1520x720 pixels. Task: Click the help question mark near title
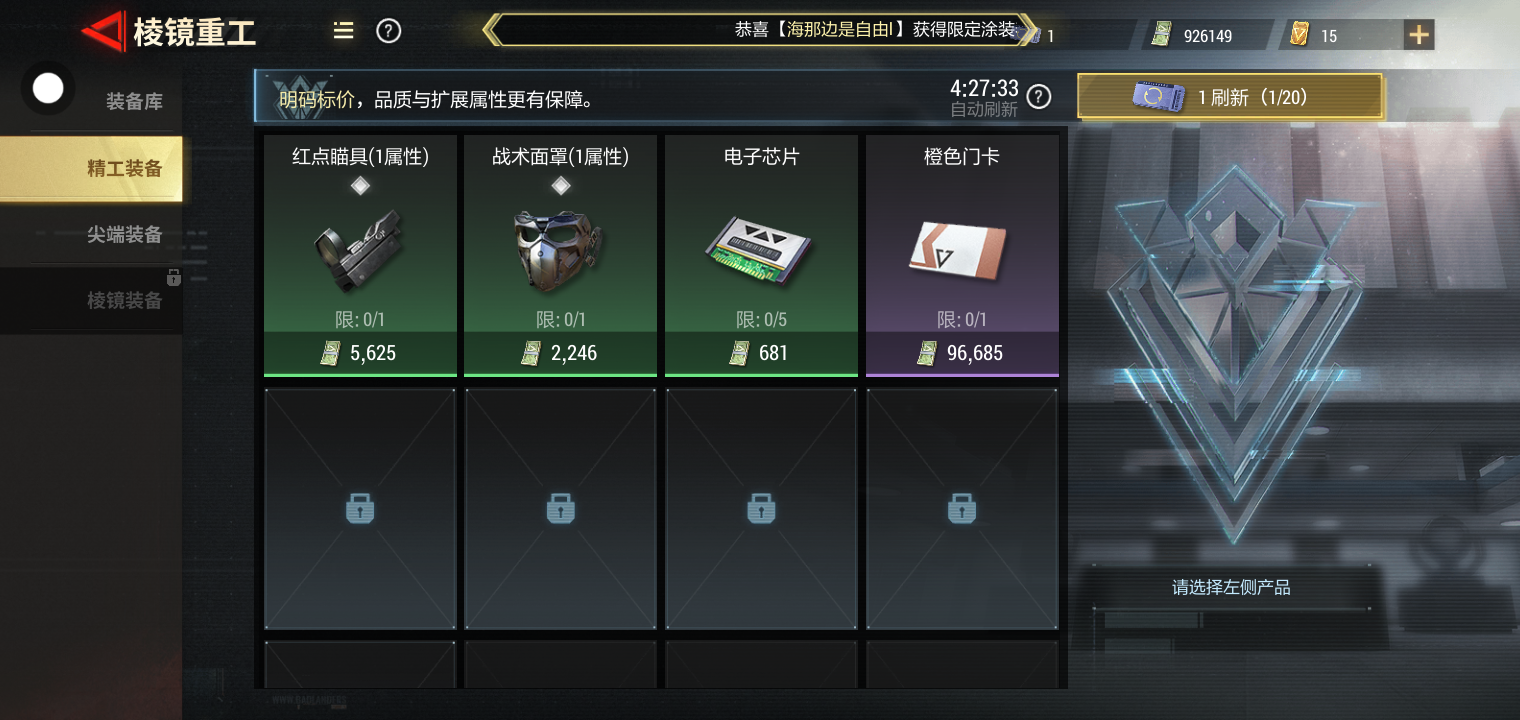(x=388, y=31)
